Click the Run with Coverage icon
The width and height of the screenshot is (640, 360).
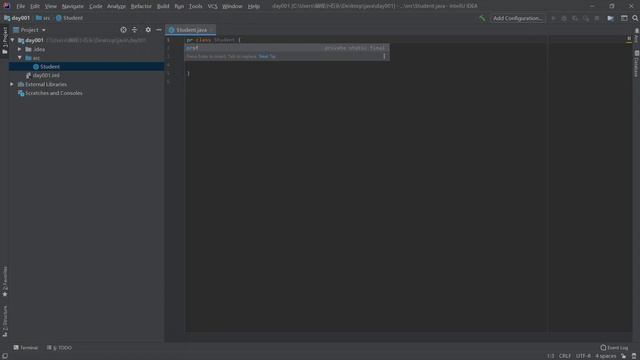575,18
